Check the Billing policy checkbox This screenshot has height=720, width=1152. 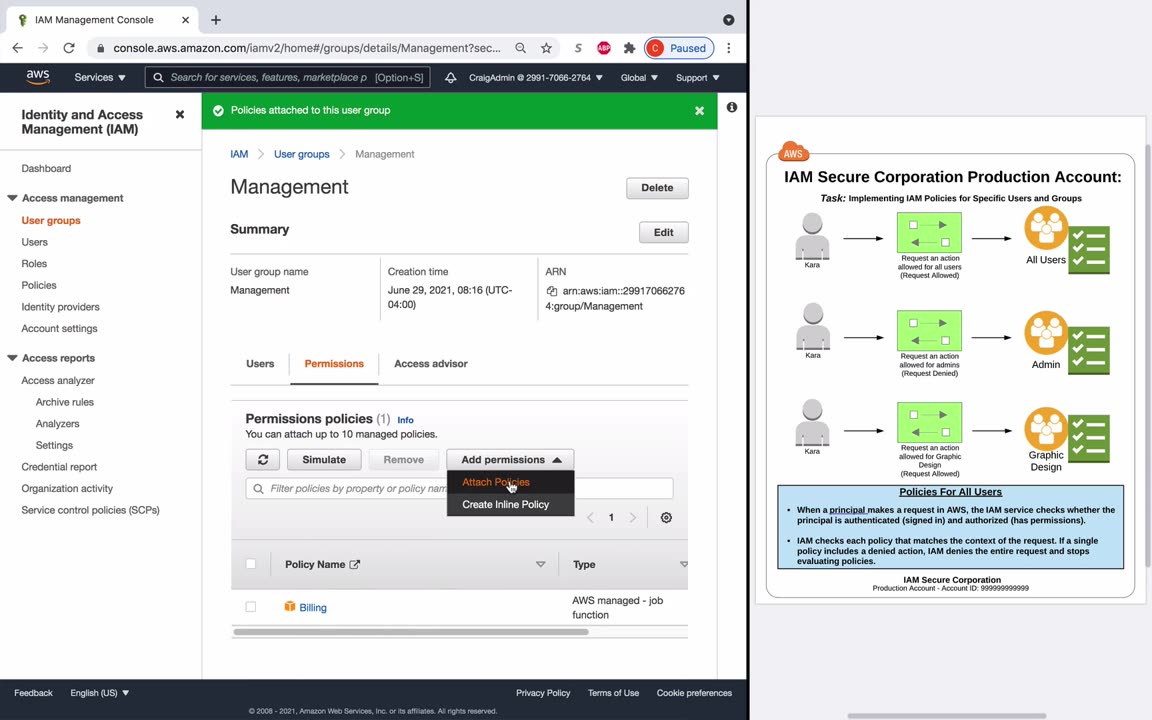[x=251, y=607]
